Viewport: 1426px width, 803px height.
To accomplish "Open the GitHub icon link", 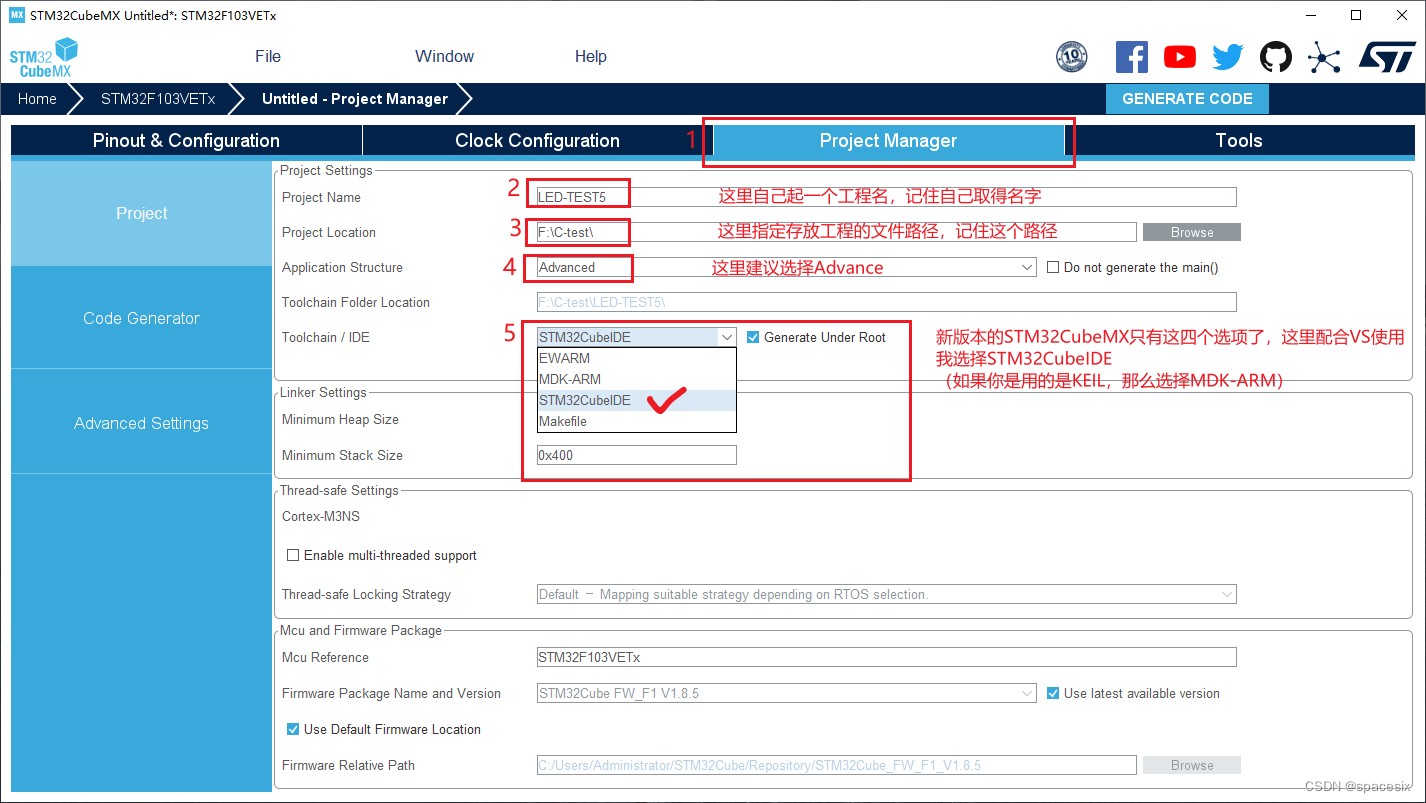I will [1275, 57].
